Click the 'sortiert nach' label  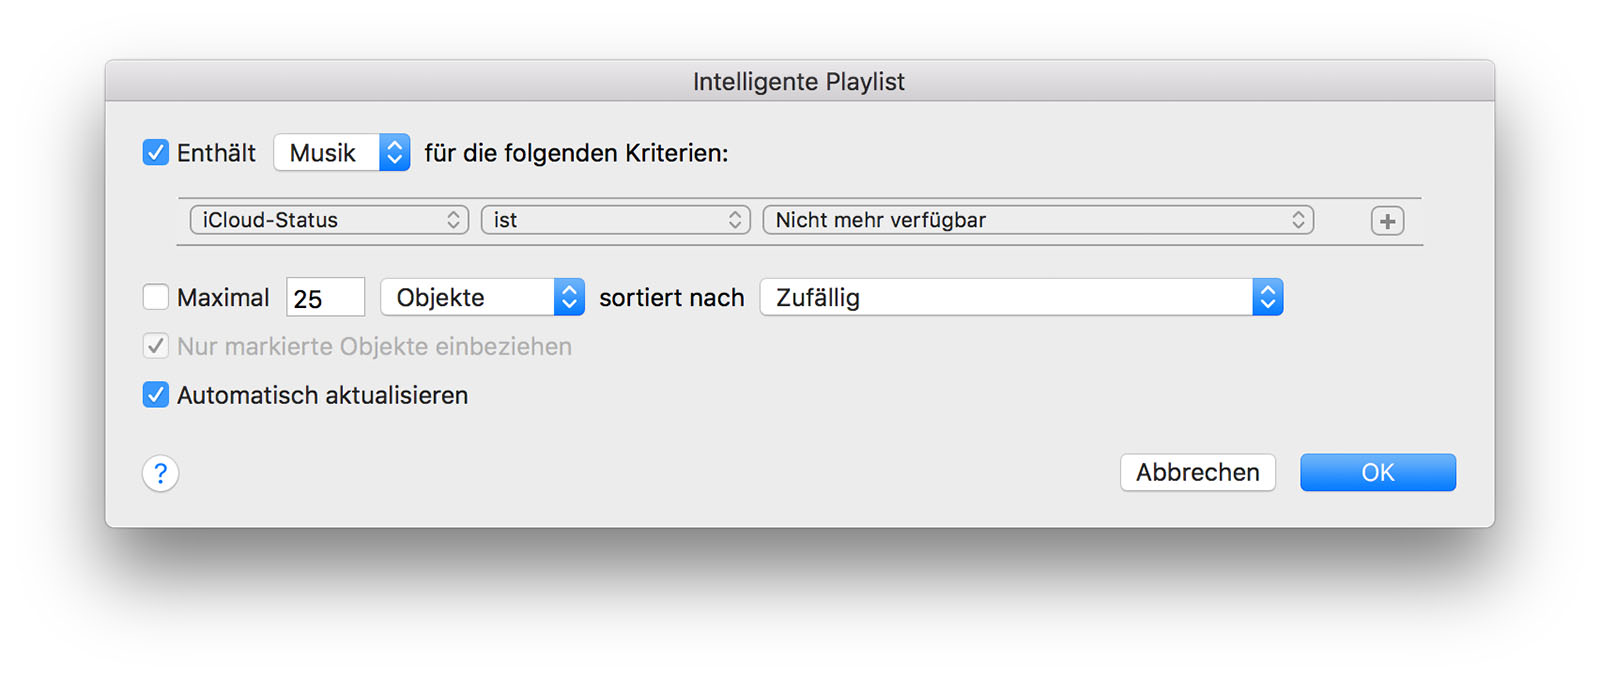coord(672,297)
